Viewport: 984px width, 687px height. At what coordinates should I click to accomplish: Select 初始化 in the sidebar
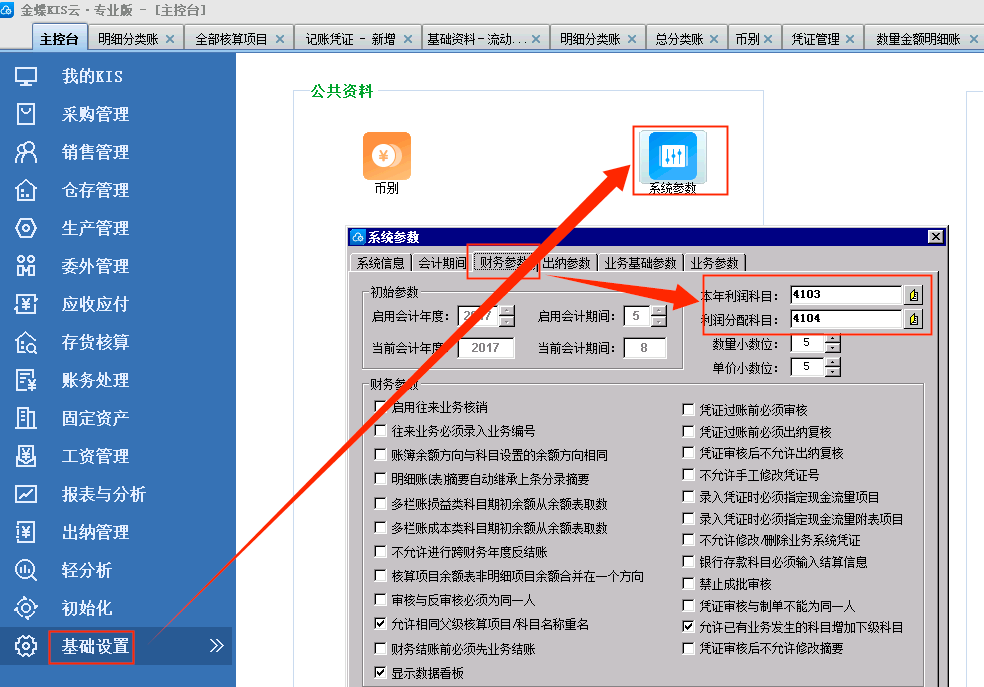pyautogui.click(x=87, y=608)
